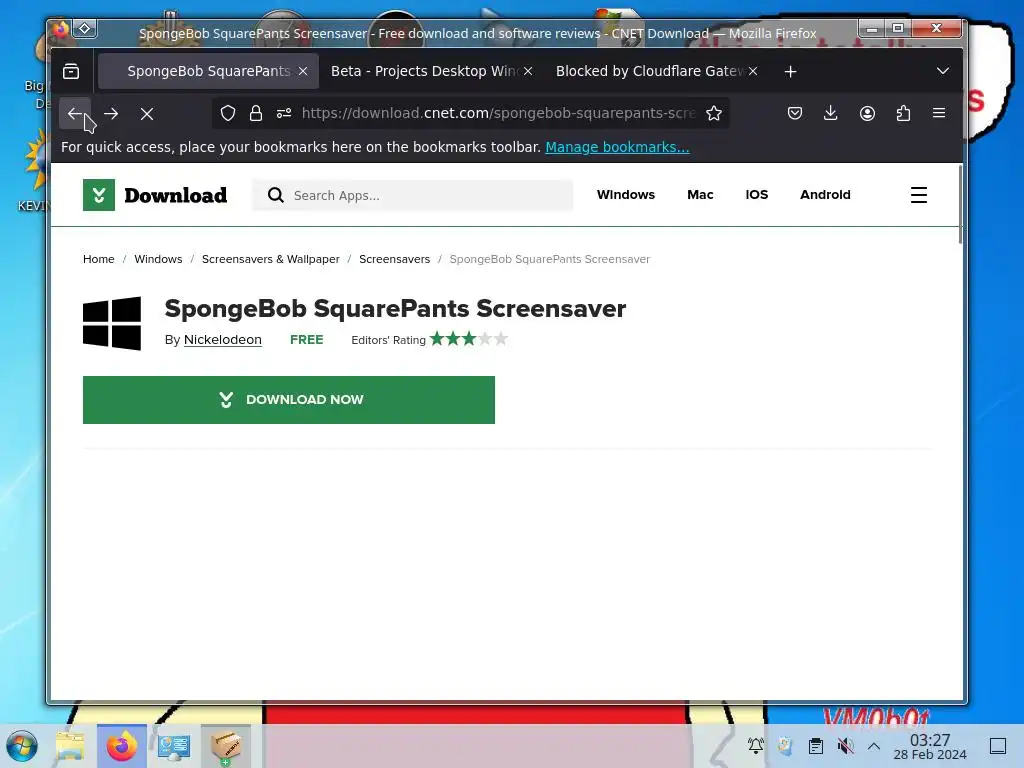
Task: Expand the hidden tray icons arrow
Action: pyautogui.click(x=874, y=746)
